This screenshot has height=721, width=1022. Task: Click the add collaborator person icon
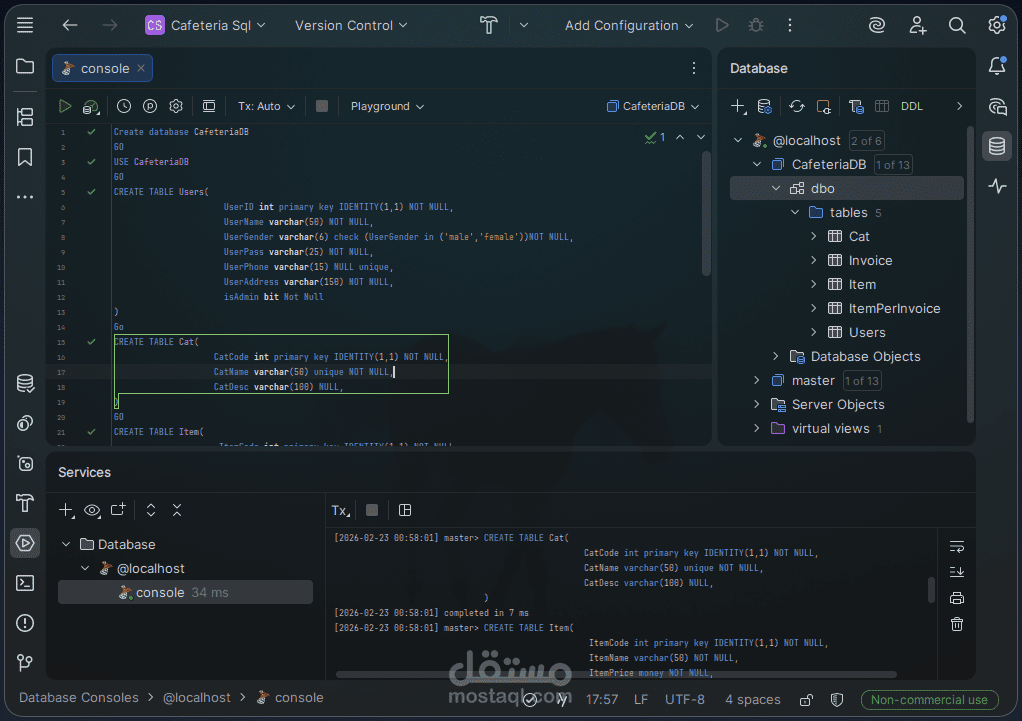coord(917,25)
